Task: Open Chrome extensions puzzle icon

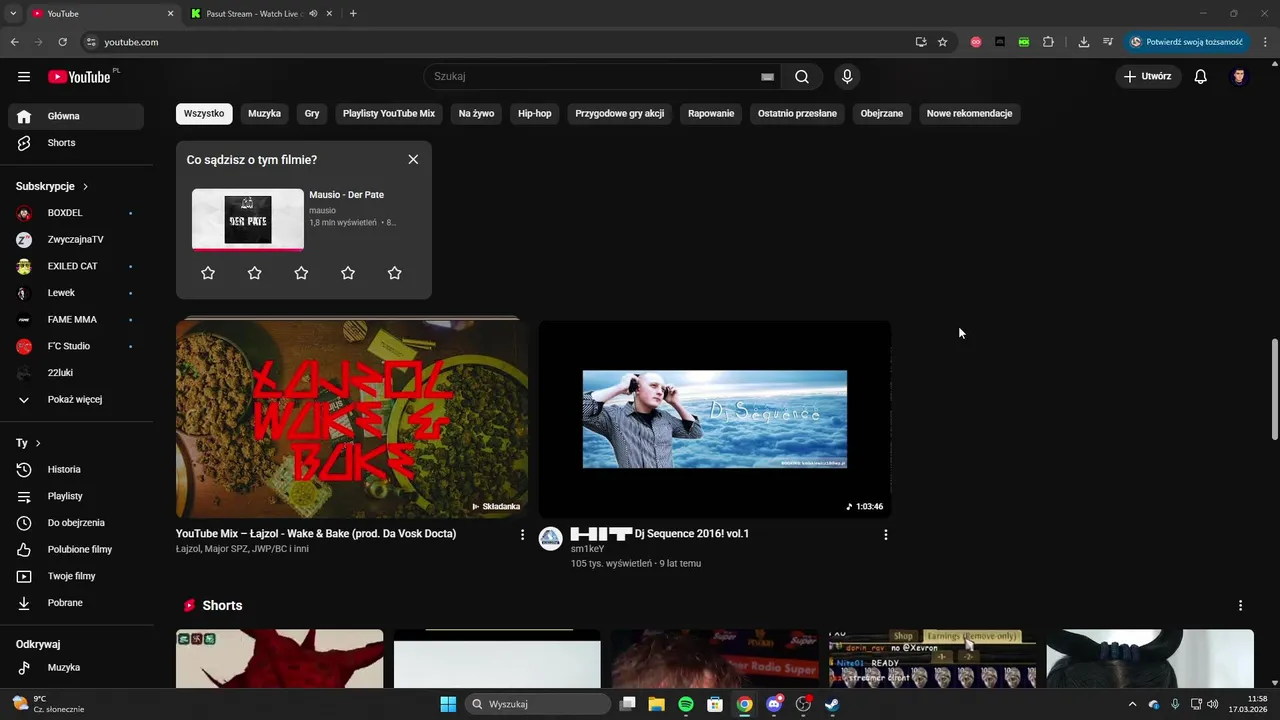Action: point(1048,42)
